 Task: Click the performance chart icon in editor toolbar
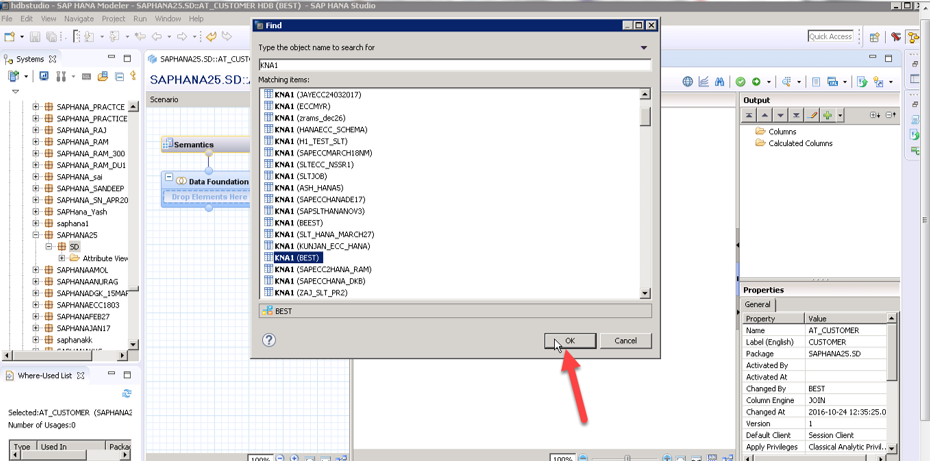tap(703, 82)
